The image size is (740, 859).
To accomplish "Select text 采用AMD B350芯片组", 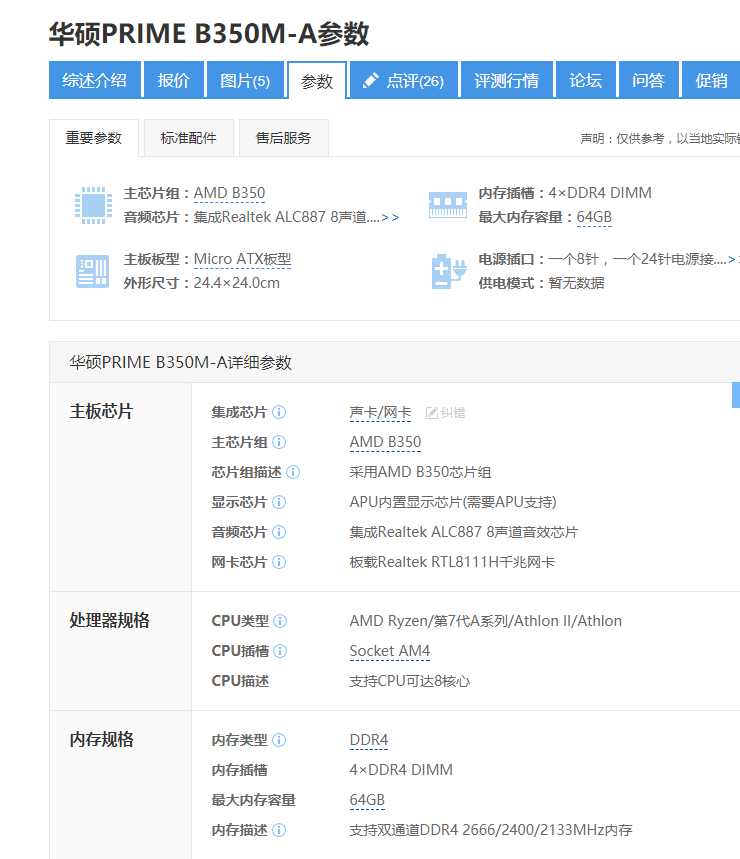I will 420,472.
